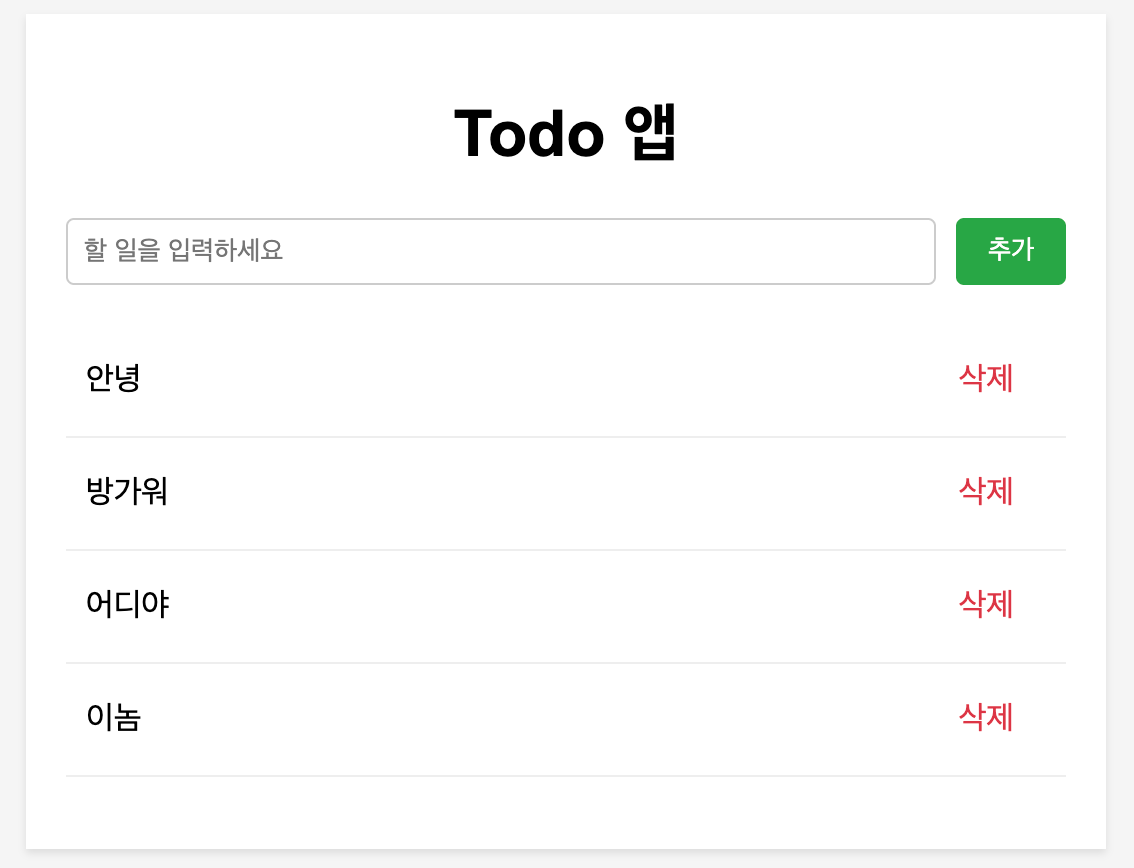Viewport: 1134px width, 868px height.
Task: Click the 어디야 todo label
Action: [127, 604]
